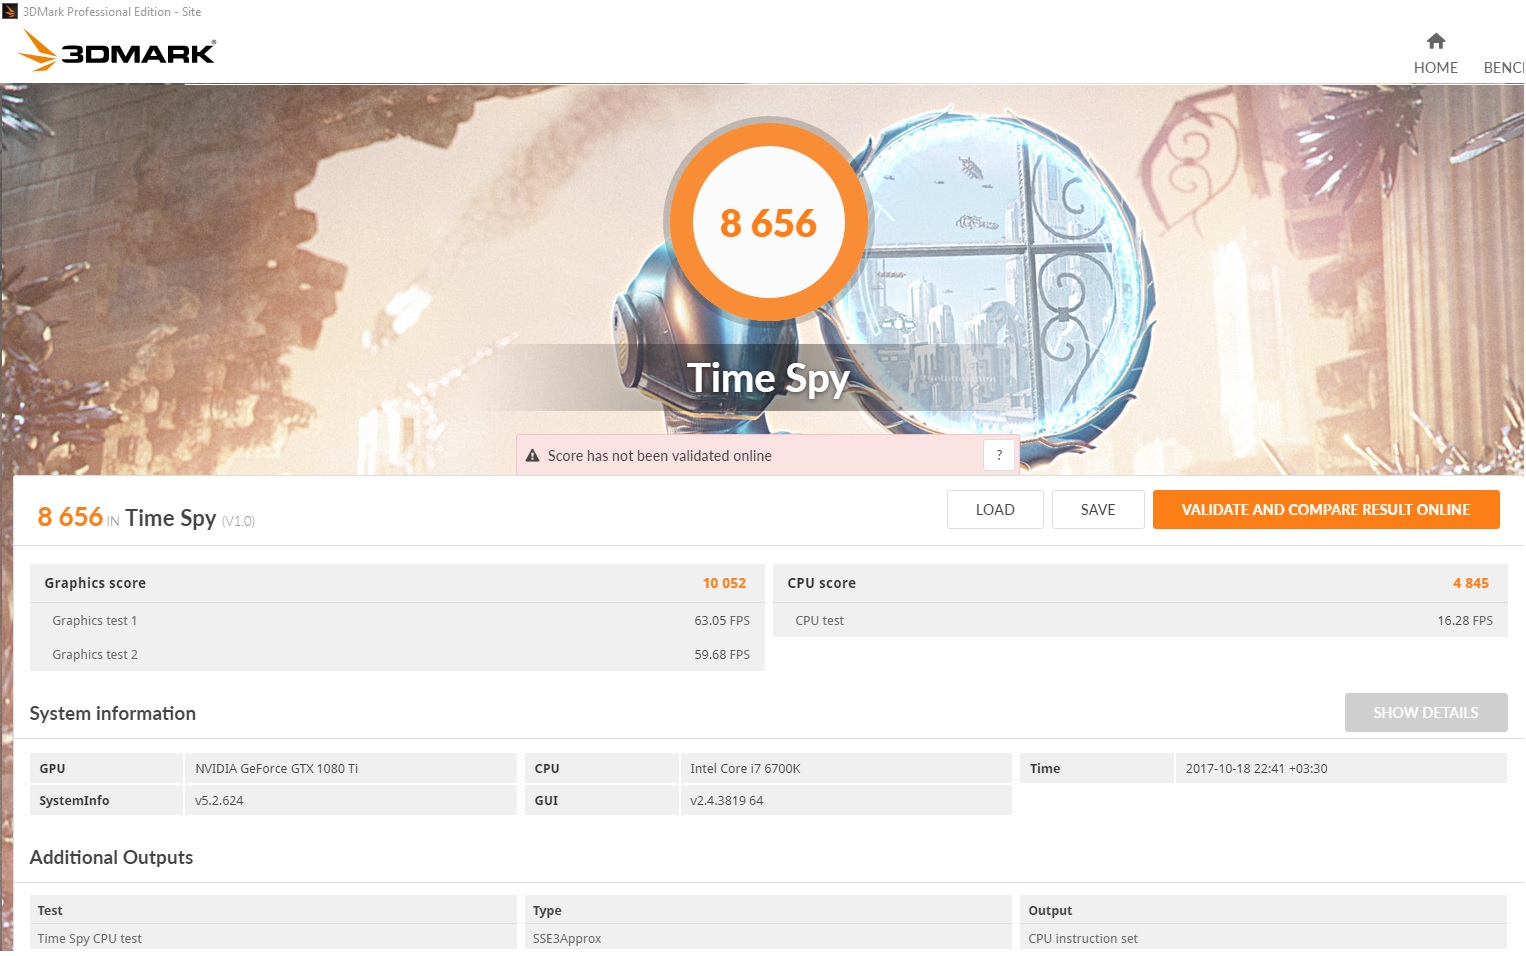Click the CPU score value 4 845
Screen dimensions: 1526x956
1471,583
